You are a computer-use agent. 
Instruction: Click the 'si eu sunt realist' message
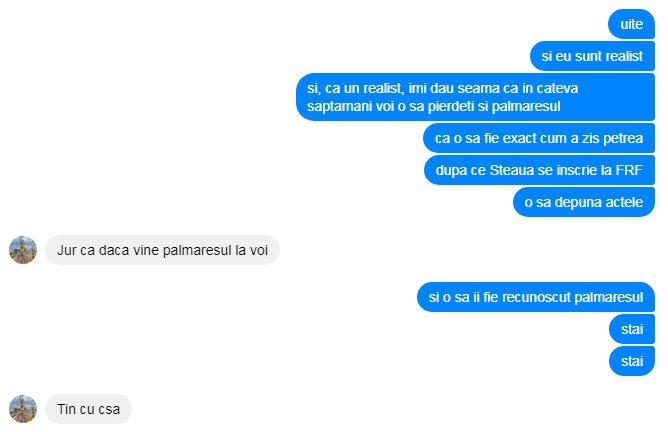(x=592, y=56)
